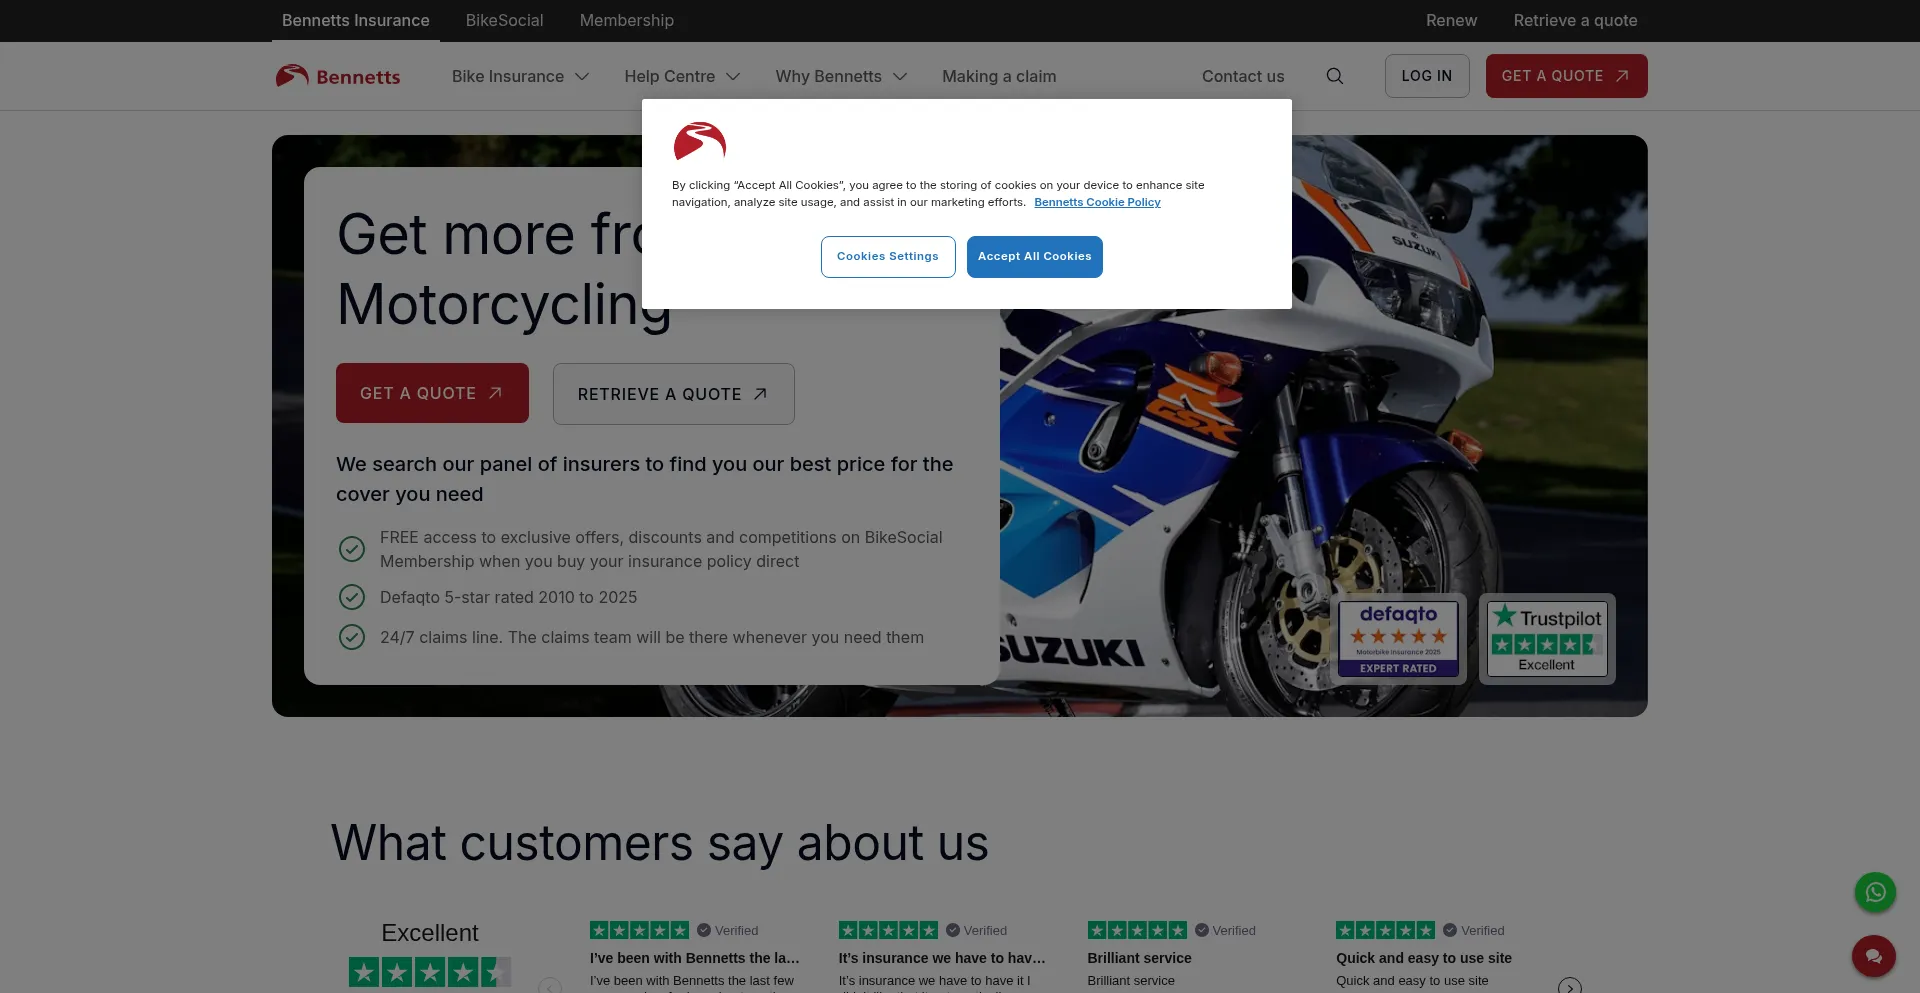
Task: Click the check icon beside Defaqto 5-star line
Action: point(352,597)
